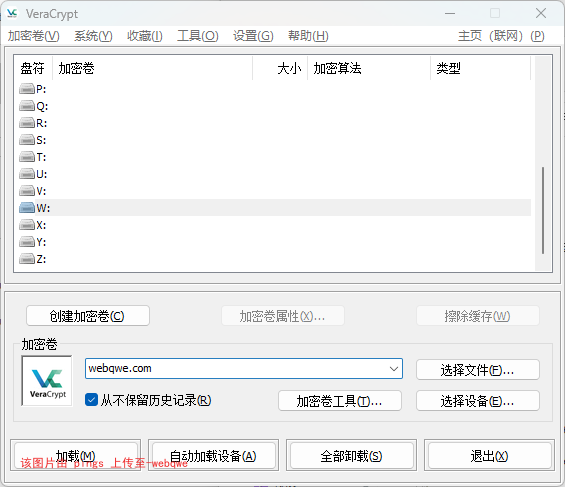Click the 退出(X) exit button
565x487 pixels.
pyautogui.click(x=489, y=456)
